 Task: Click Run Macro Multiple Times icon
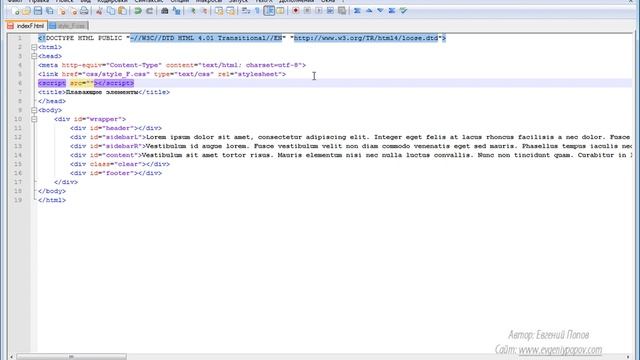click(330, 11)
